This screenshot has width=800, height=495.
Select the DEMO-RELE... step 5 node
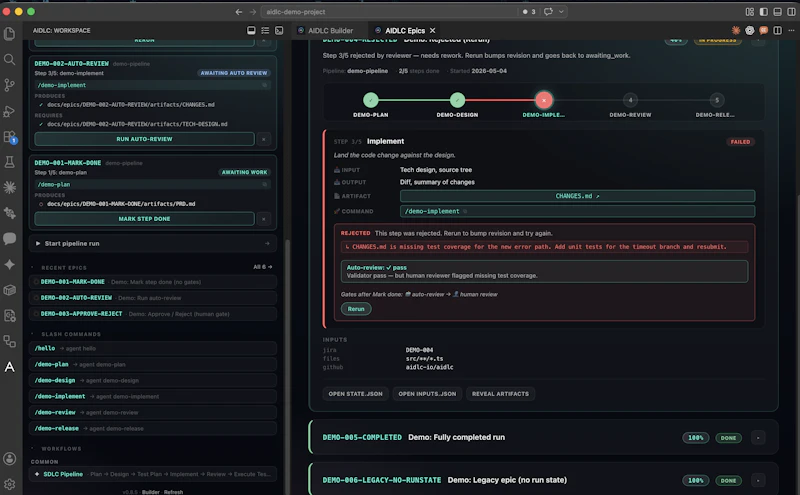pos(716,100)
